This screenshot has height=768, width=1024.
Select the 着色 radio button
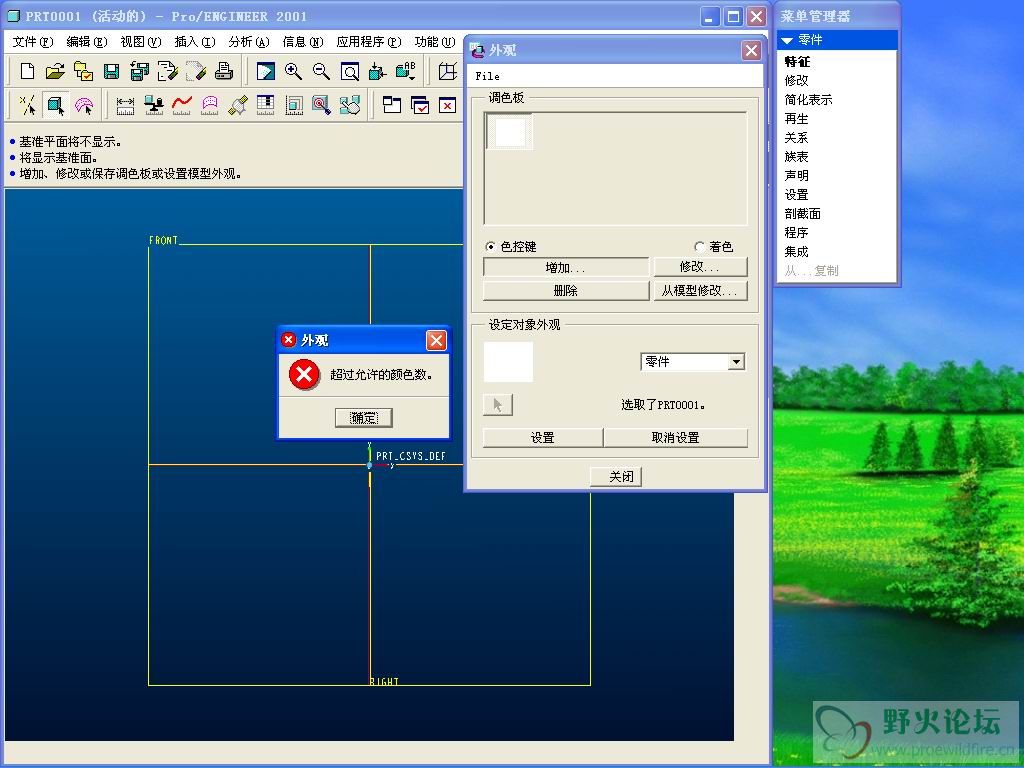point(699,246)
